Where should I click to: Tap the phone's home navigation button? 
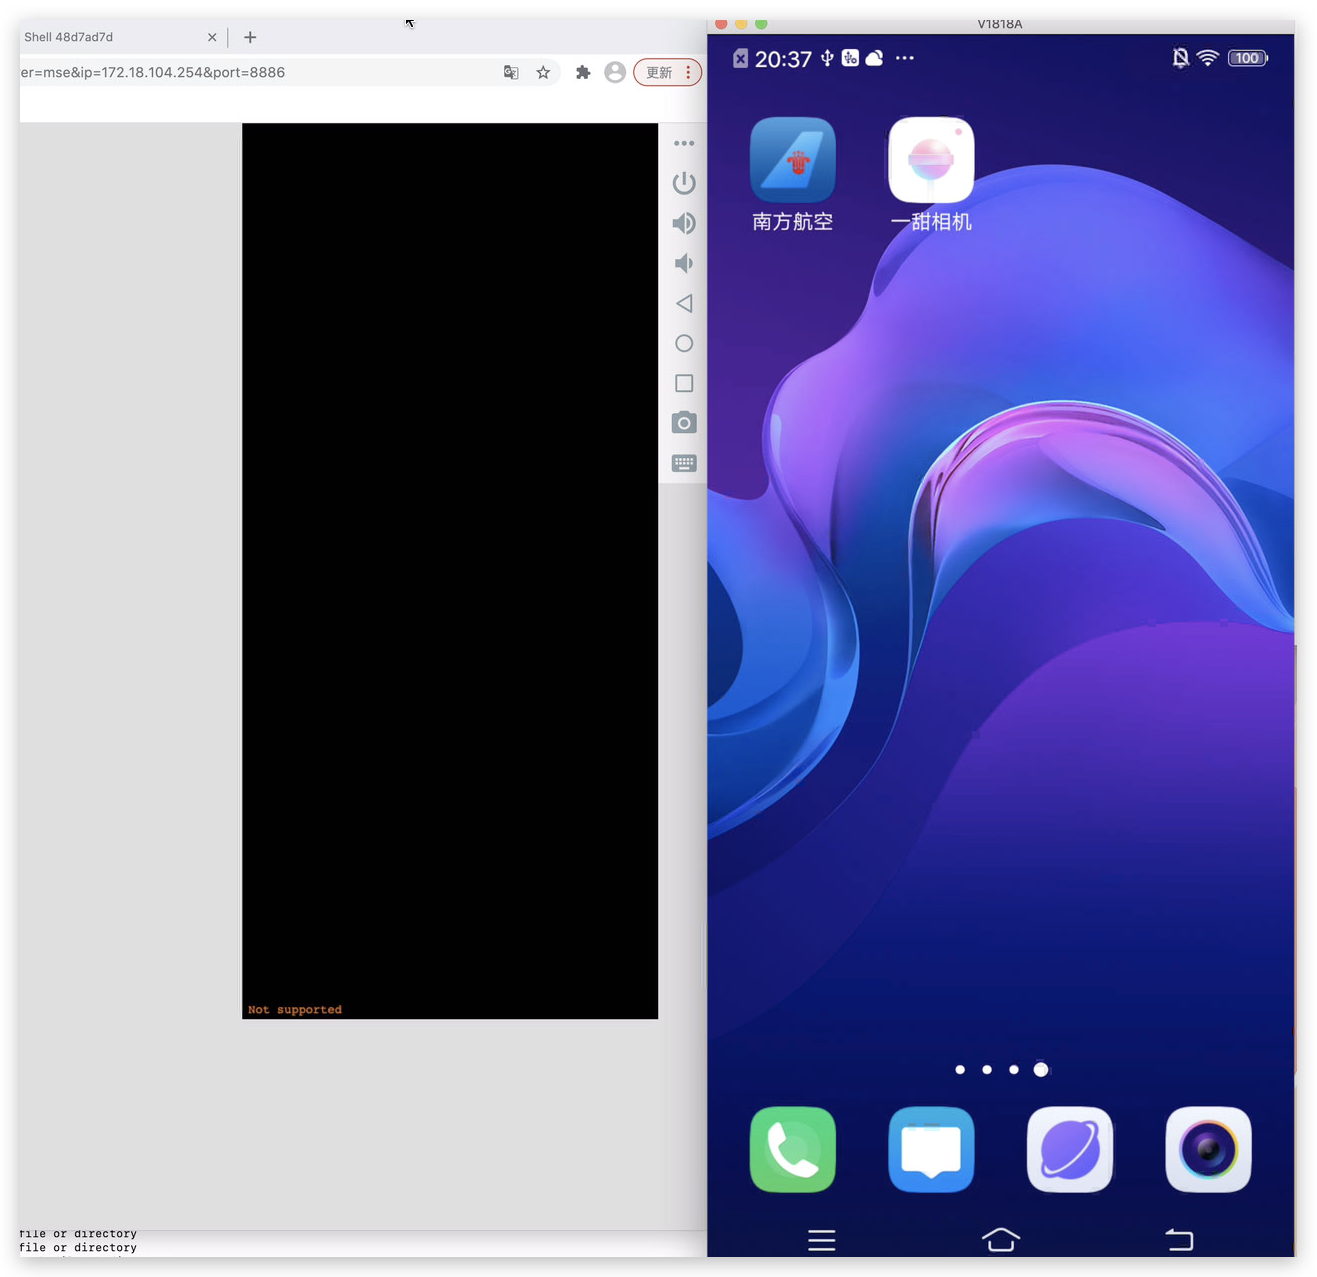point(1001,1239)
